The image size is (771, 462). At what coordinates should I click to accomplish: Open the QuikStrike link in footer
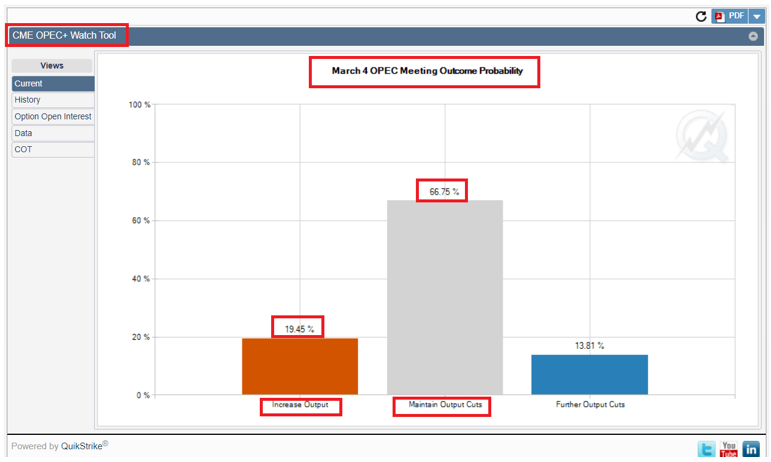pyautogui.click(x=82, y=446)
